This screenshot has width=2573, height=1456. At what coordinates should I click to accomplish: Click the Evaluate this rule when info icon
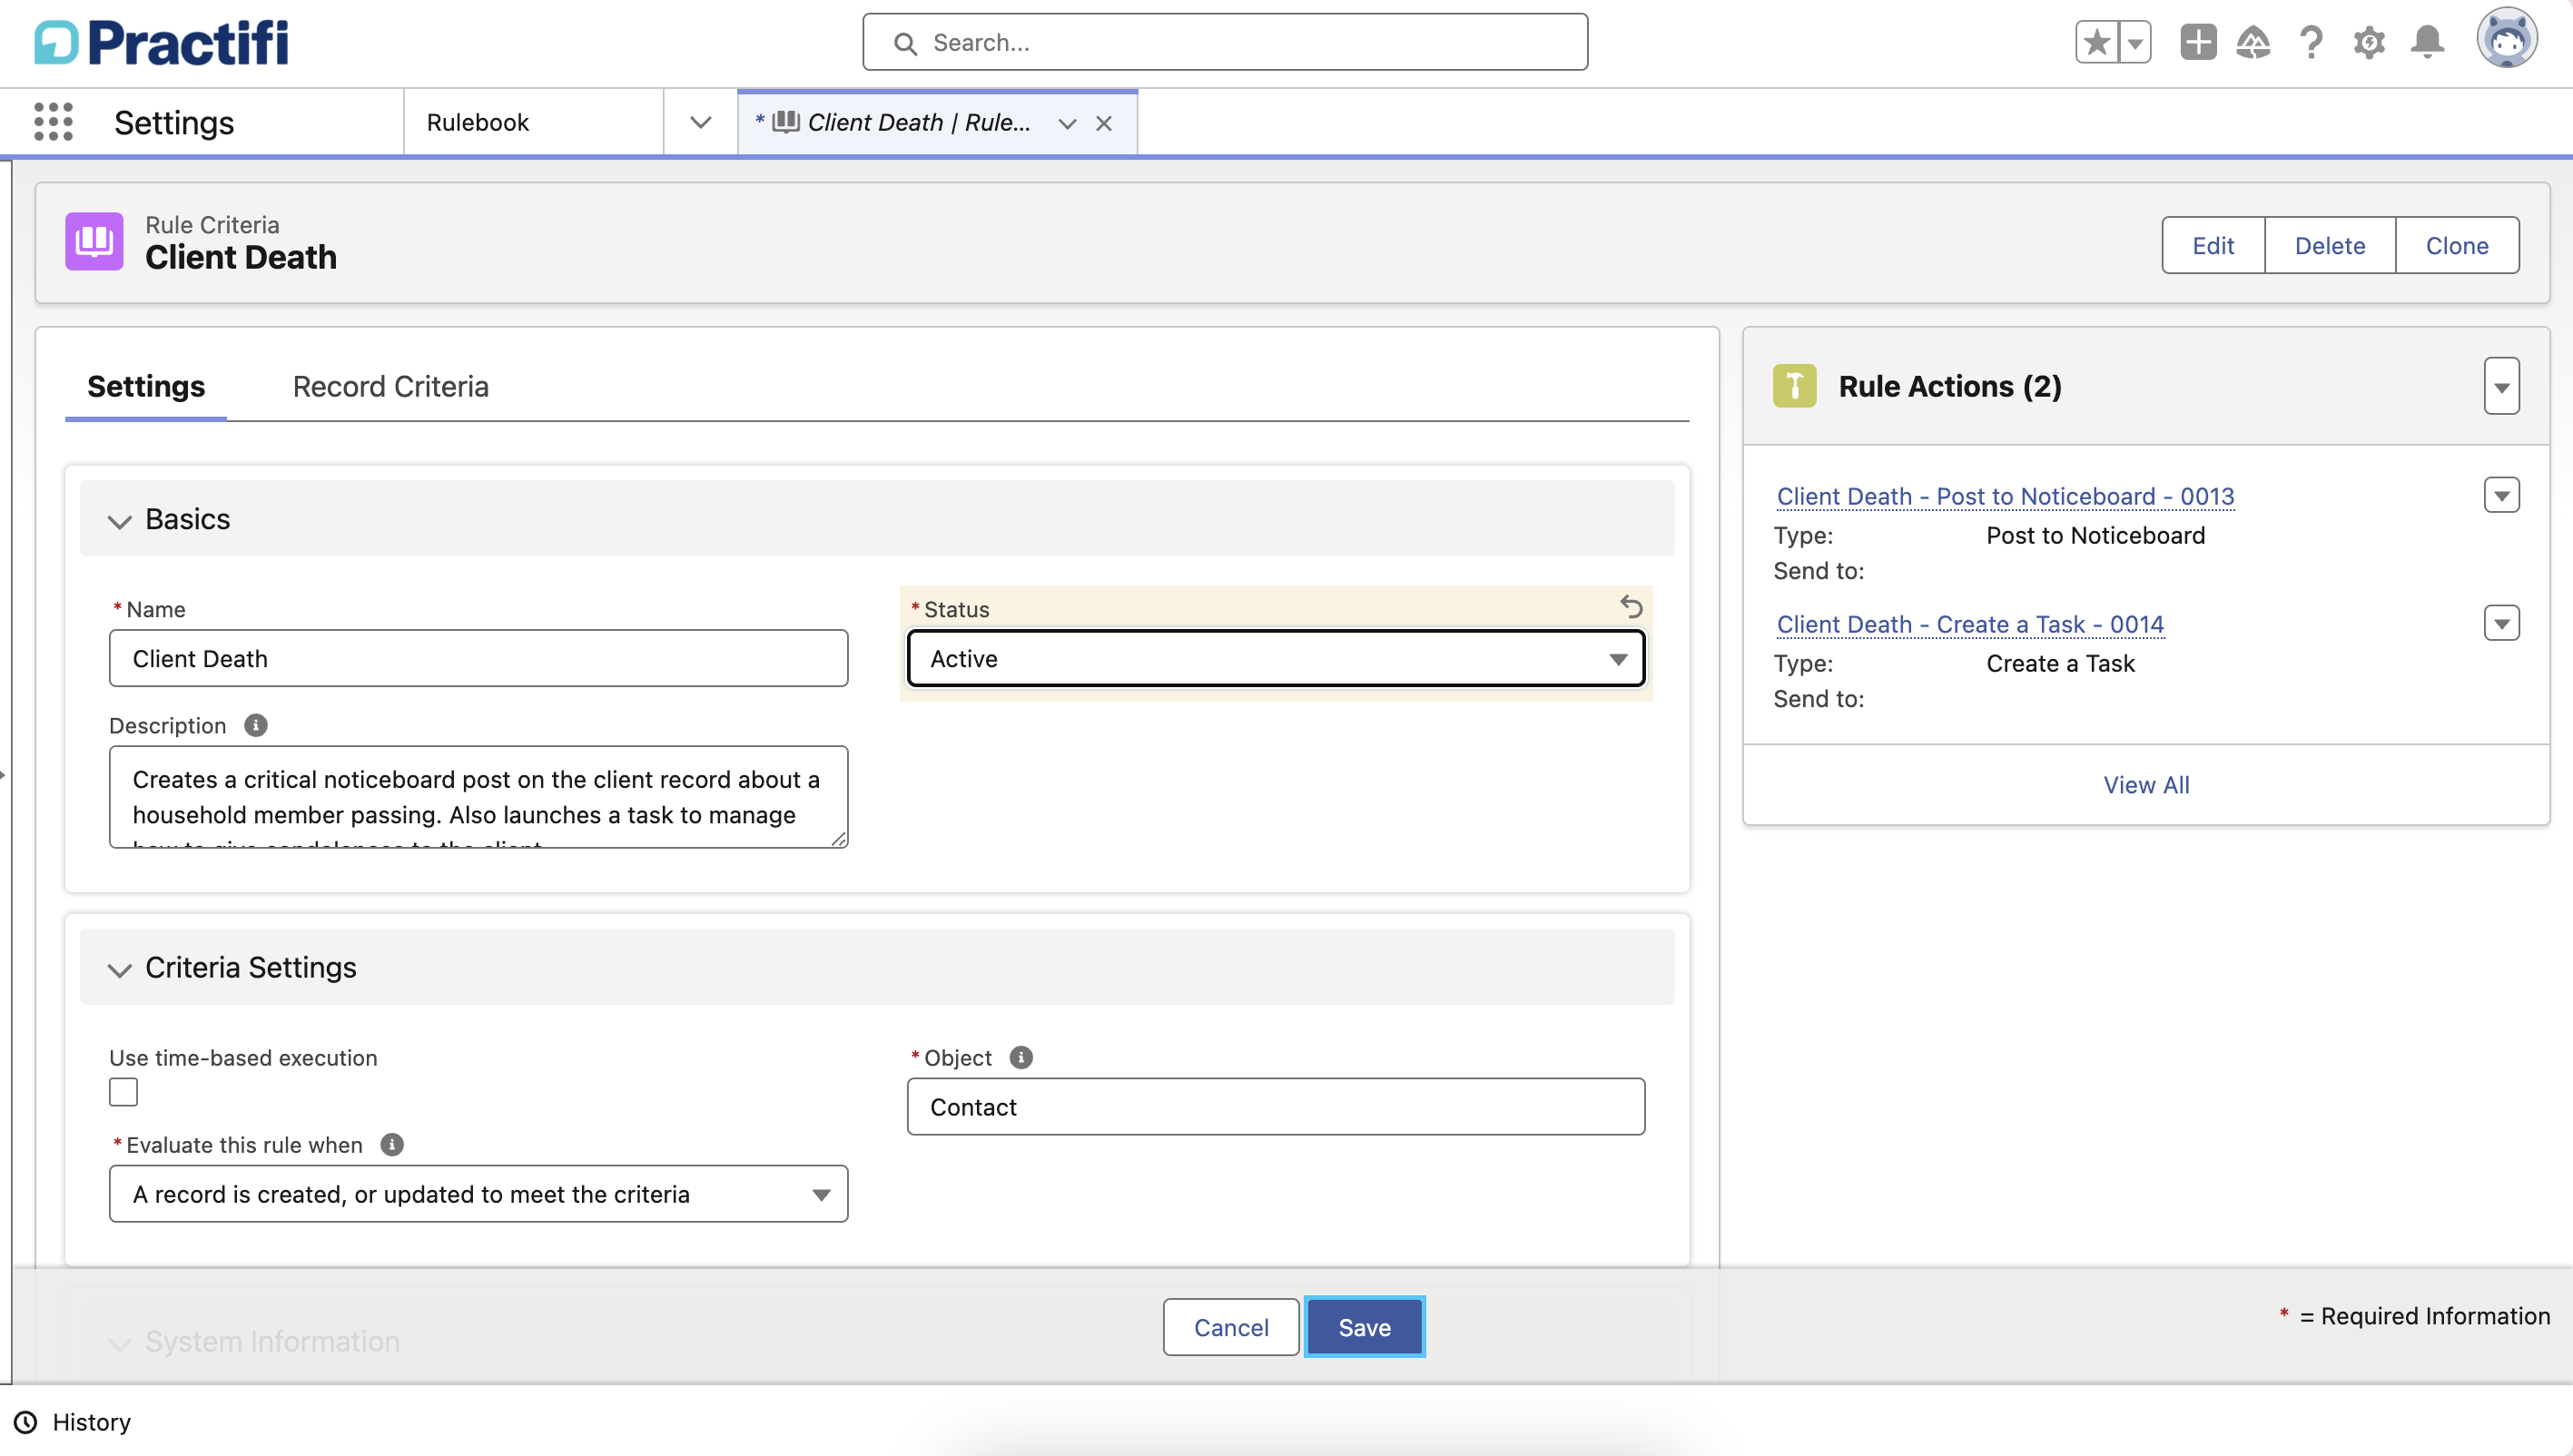[392, 1145]
